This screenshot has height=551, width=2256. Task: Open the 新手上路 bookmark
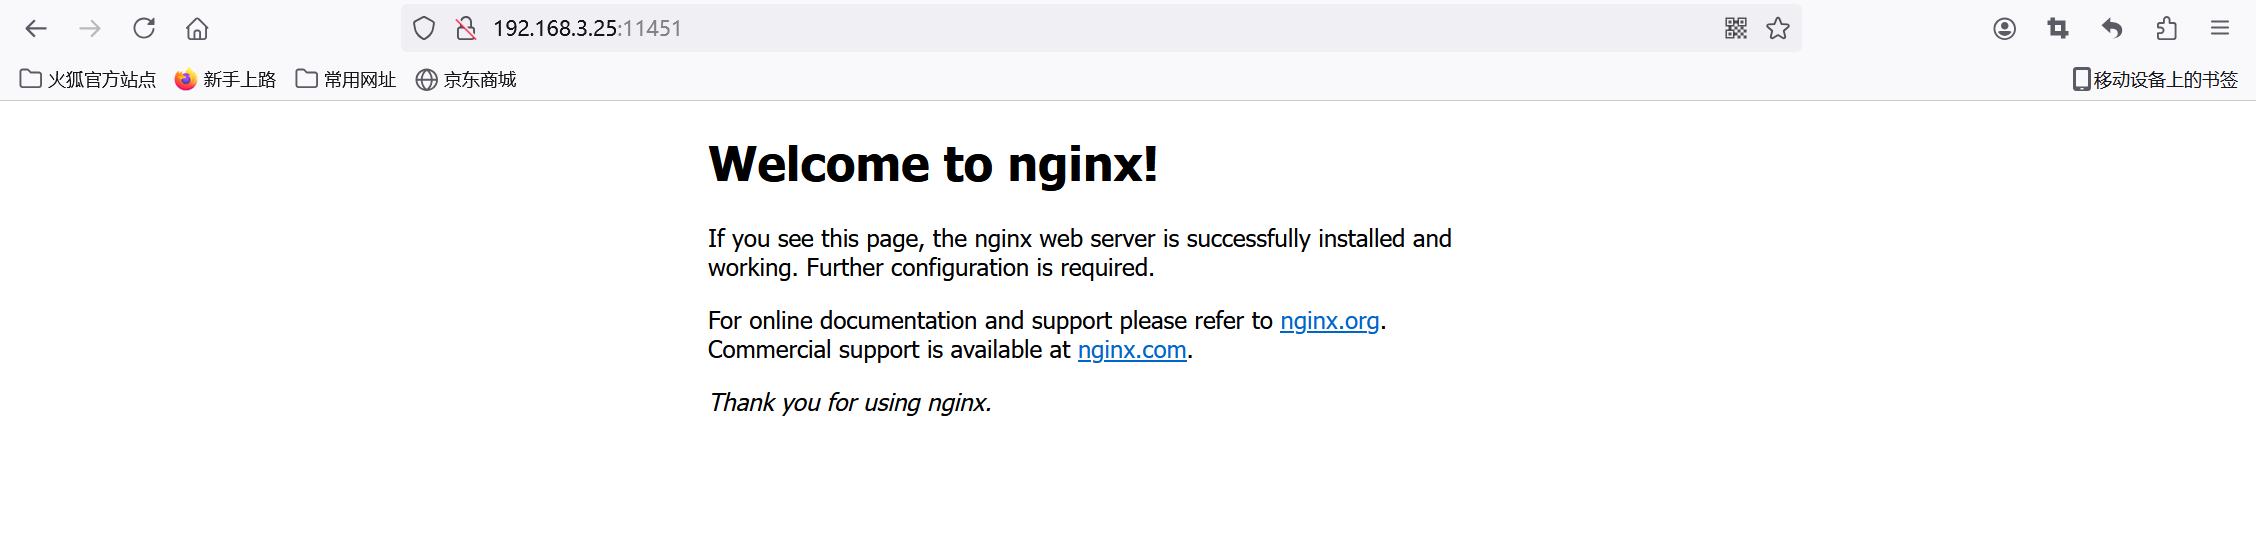coord(225,79)
